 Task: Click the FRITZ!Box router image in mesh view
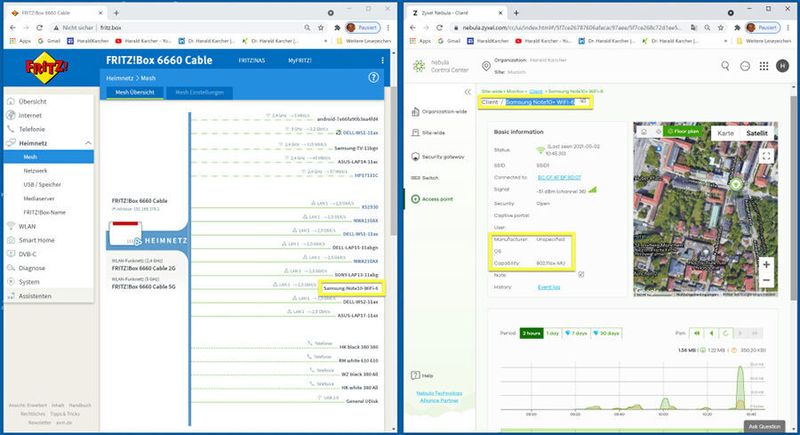125,233
